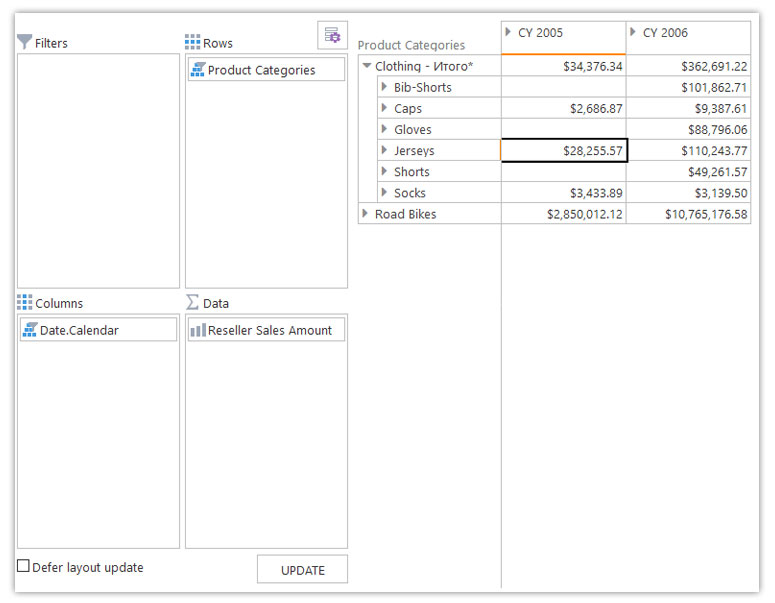The height and width of the screenshot is (603, 775).
Task: Click the Data area label
Action: (215, 303)
